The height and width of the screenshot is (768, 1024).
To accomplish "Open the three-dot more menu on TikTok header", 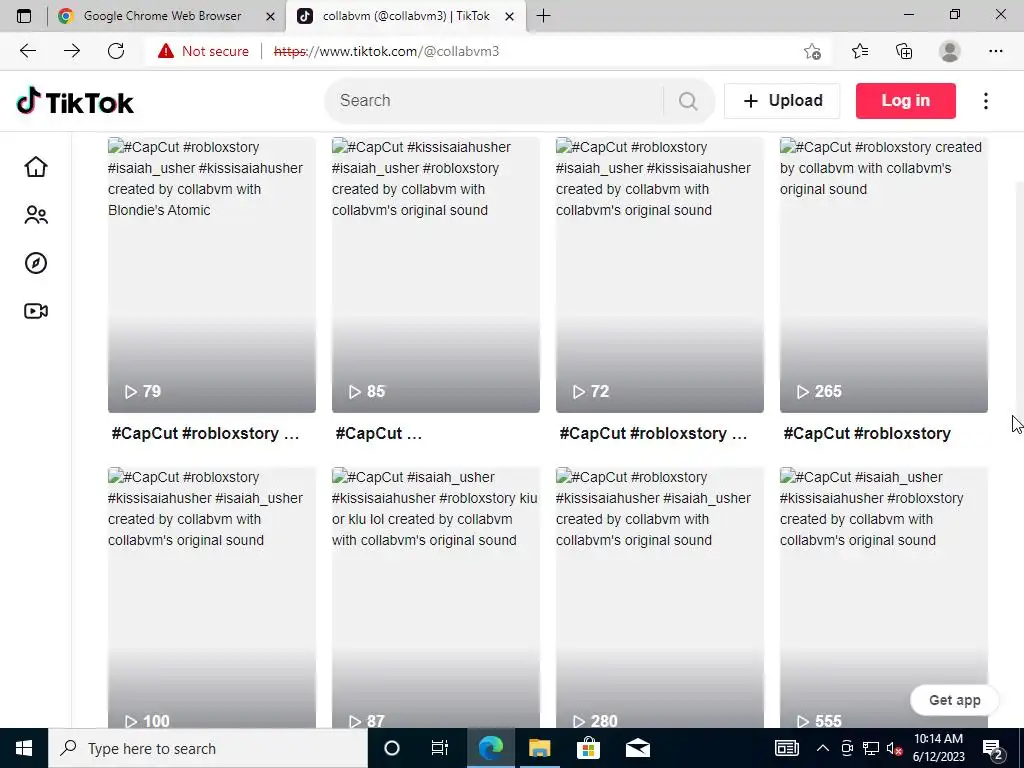I will click(x=985, y=101).
